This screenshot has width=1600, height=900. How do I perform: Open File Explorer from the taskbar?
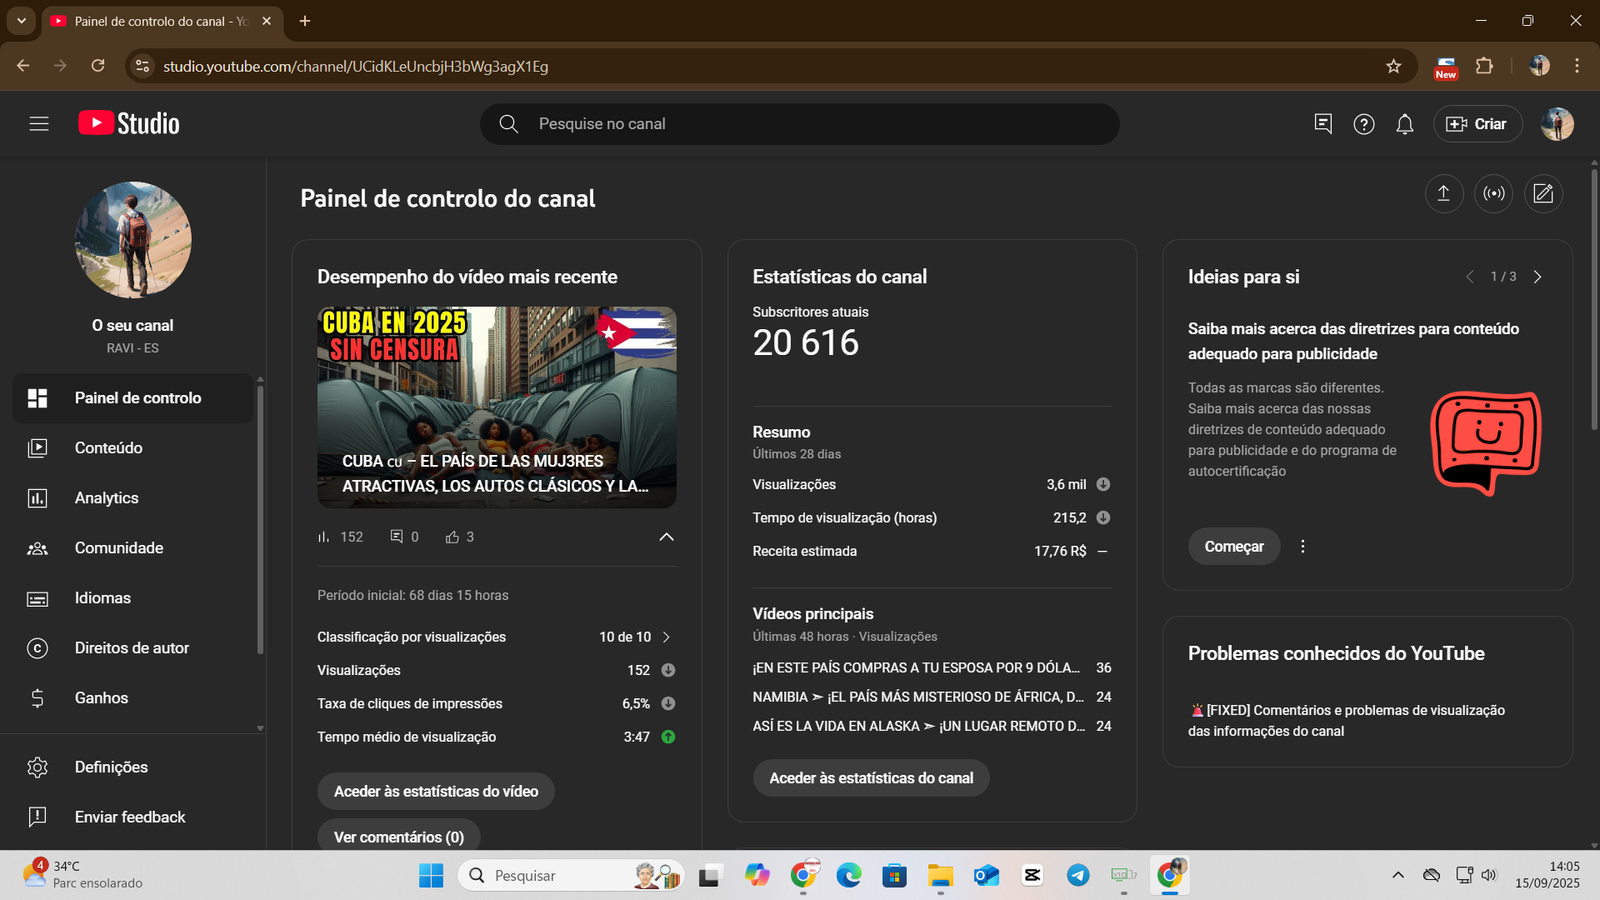pos(940,876)
